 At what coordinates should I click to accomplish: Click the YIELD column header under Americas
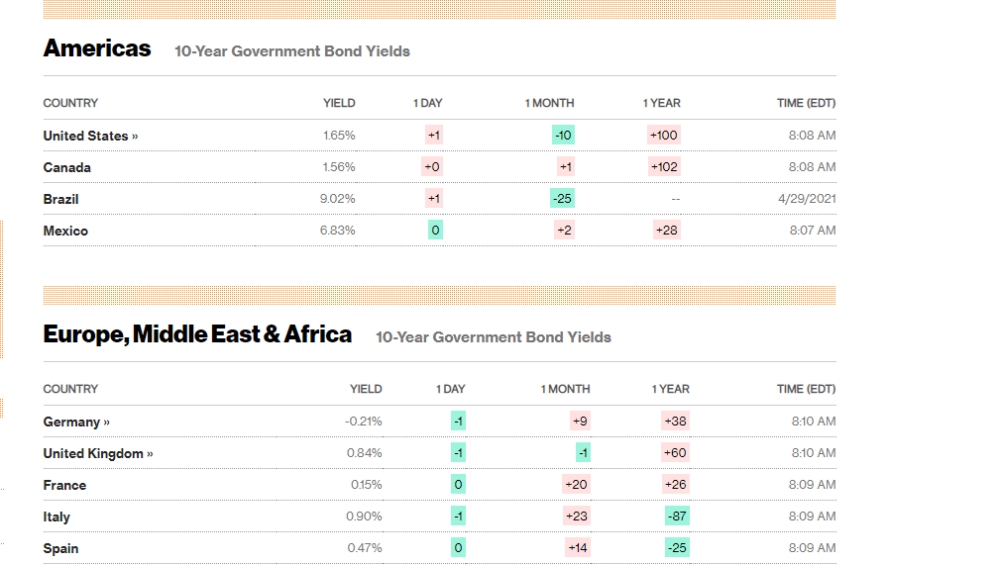pyautogui.click(x=339, y=103)
